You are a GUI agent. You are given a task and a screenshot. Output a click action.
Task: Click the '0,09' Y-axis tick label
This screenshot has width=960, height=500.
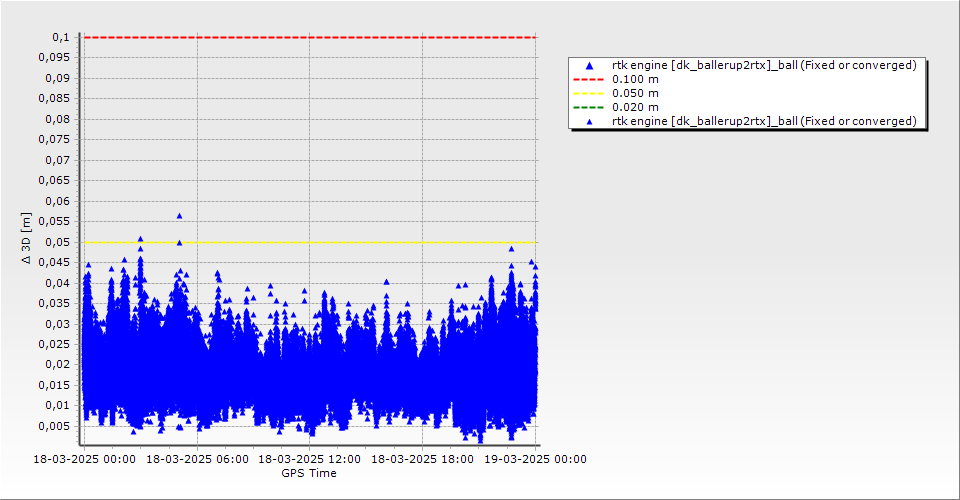point(58,78)
